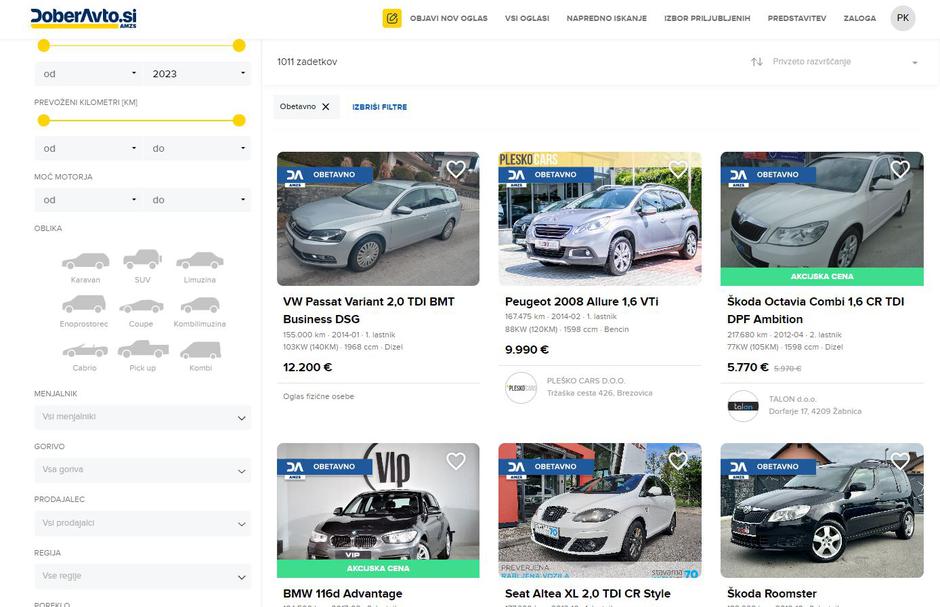This screenshot has width=940, height=607.
Task: Remove the Obetavno filter chip
Action: [326, 107]
